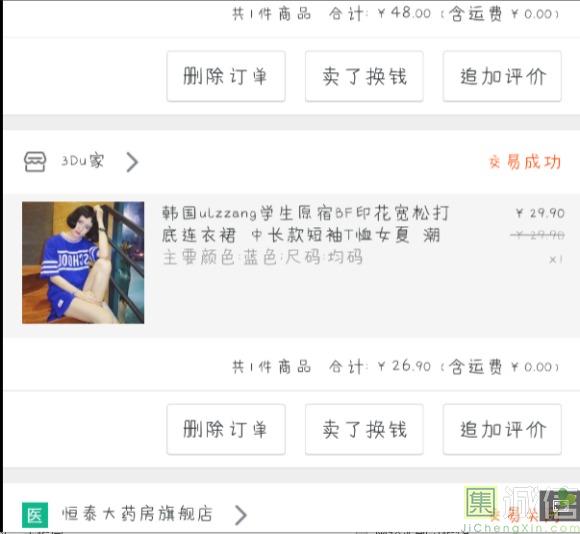Click the 3Du家 shop storefront icon

click(35, 162)
